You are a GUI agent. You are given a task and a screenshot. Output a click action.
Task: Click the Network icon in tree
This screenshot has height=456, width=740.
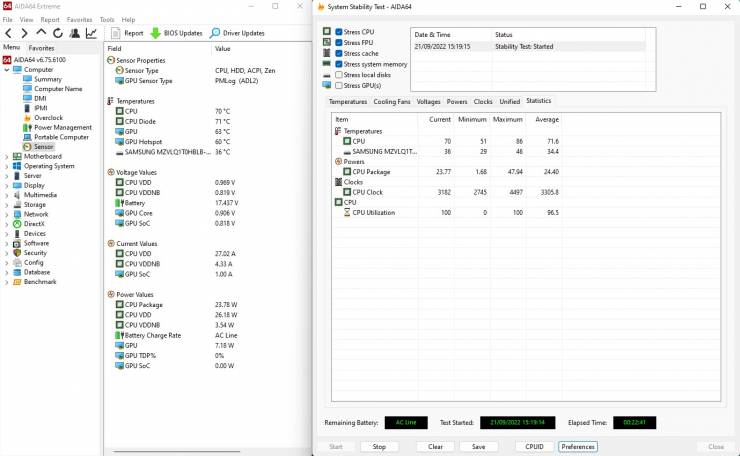17,214
